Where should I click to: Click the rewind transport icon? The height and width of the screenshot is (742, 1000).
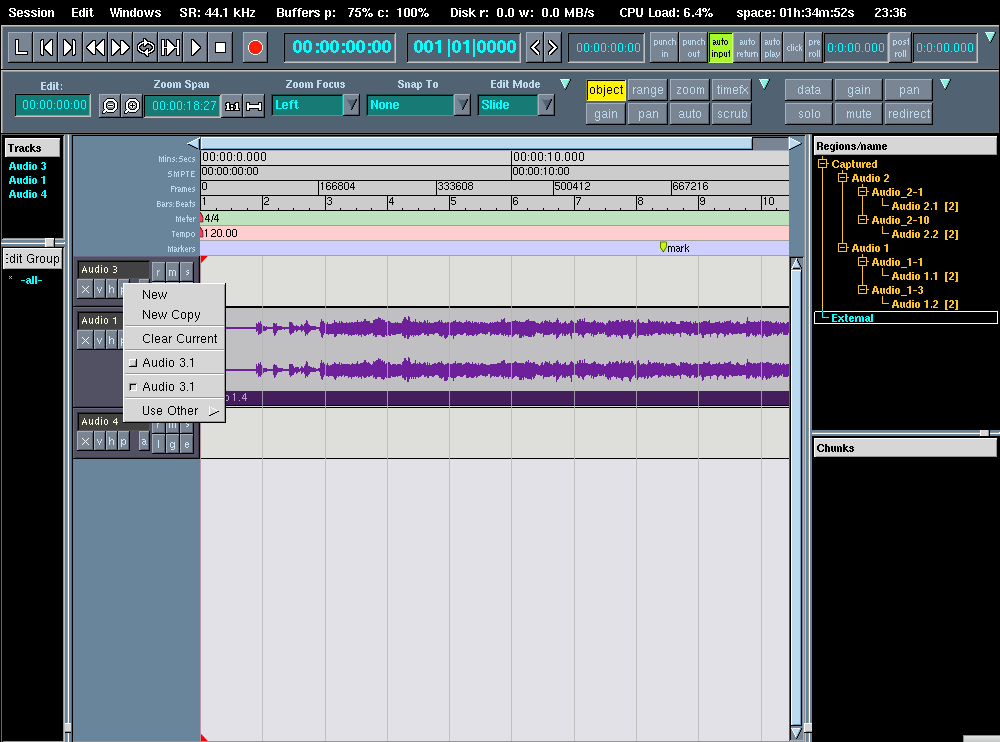(95, 47)
